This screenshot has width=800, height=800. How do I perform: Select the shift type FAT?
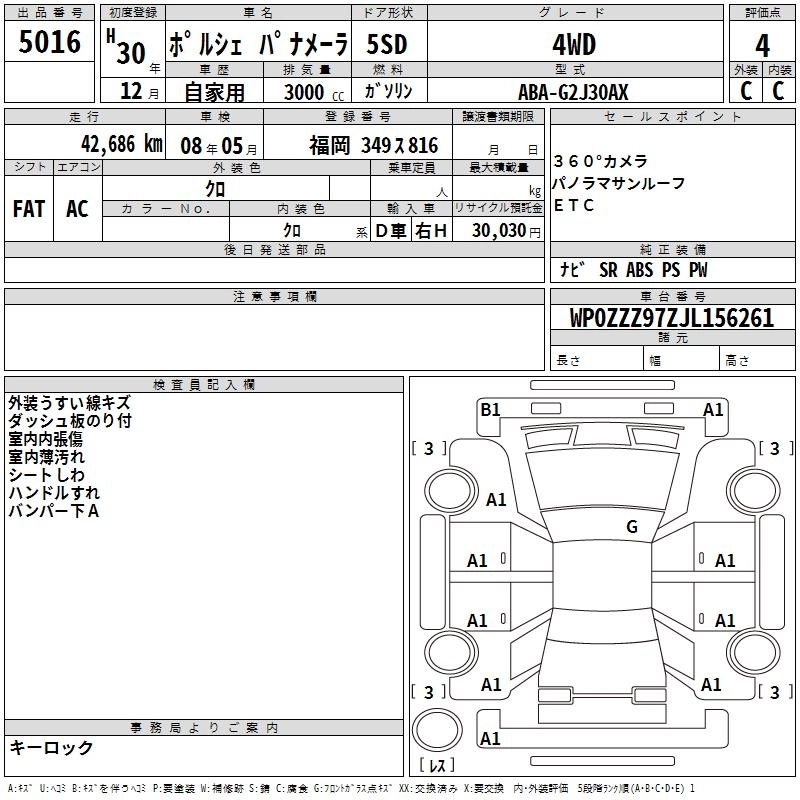click(x=29, y=209)
